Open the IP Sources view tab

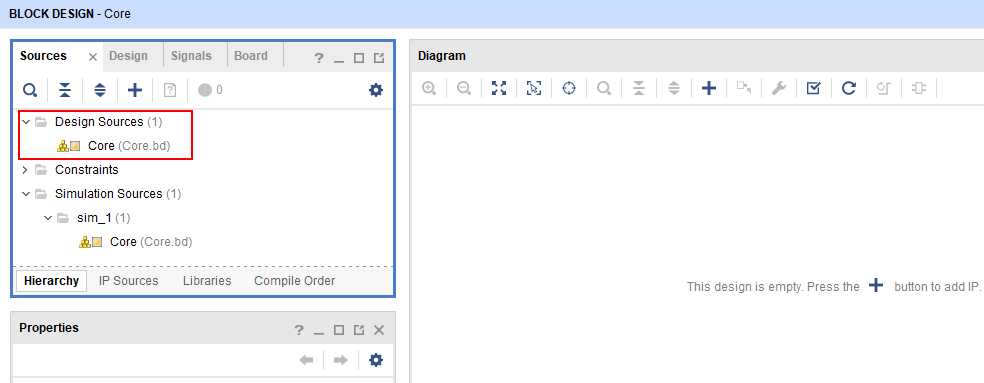coord(129,281)
